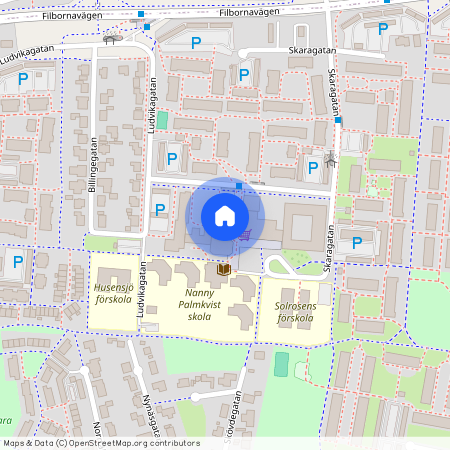
Task: Click the Solrosens förskola label
Action: pyautogui.click(x=295, y=312)
